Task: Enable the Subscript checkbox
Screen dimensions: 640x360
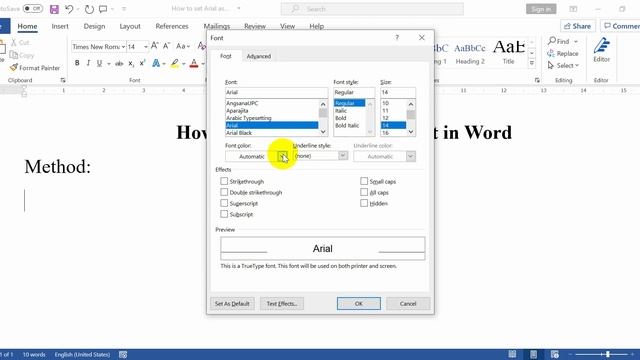Action: [x=224, y=214]
